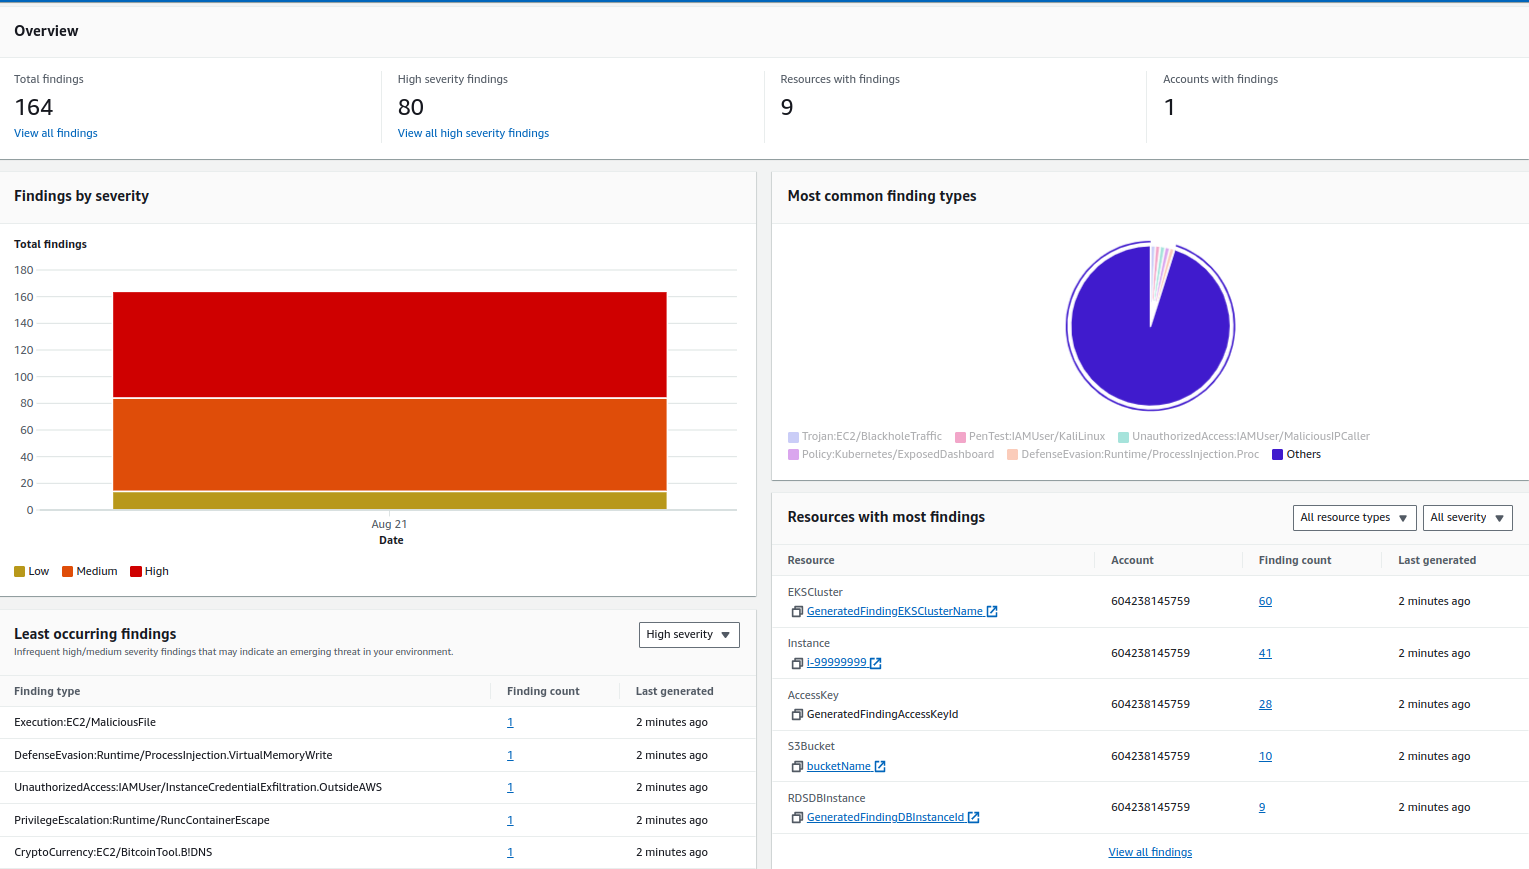Screen dimensions: 1529x869
Task: Toggle Low severity legend swatch
Action: click(19, 572)
